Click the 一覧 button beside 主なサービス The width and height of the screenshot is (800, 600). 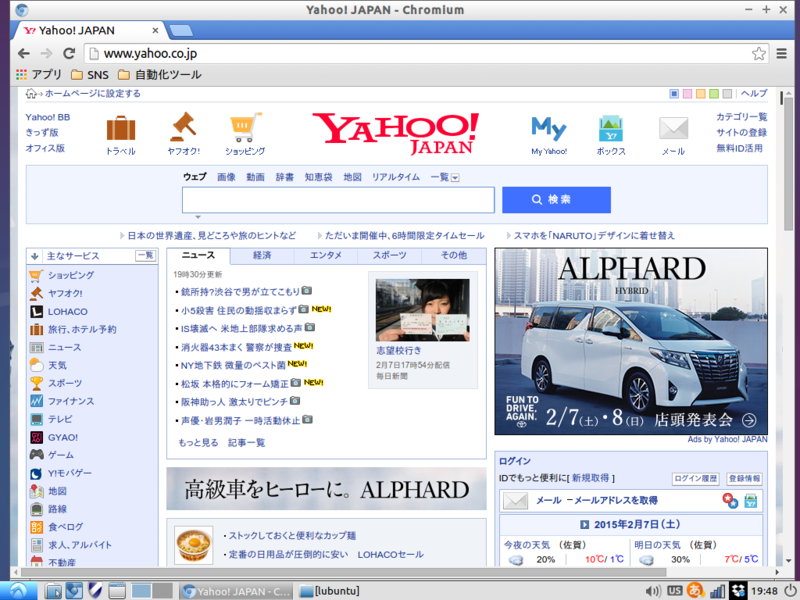146,256
